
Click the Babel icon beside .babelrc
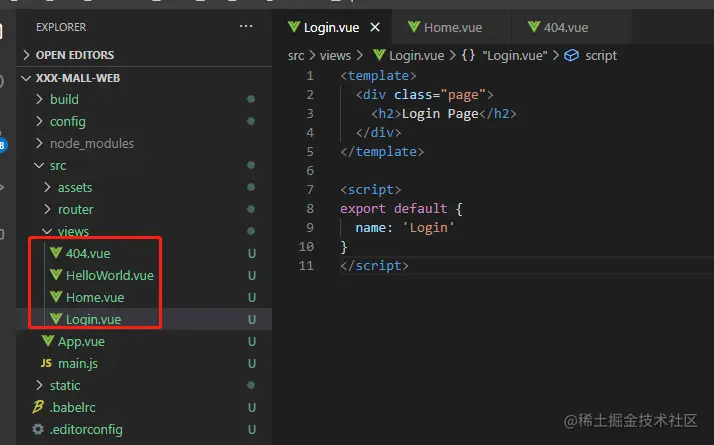click(38, 407)
